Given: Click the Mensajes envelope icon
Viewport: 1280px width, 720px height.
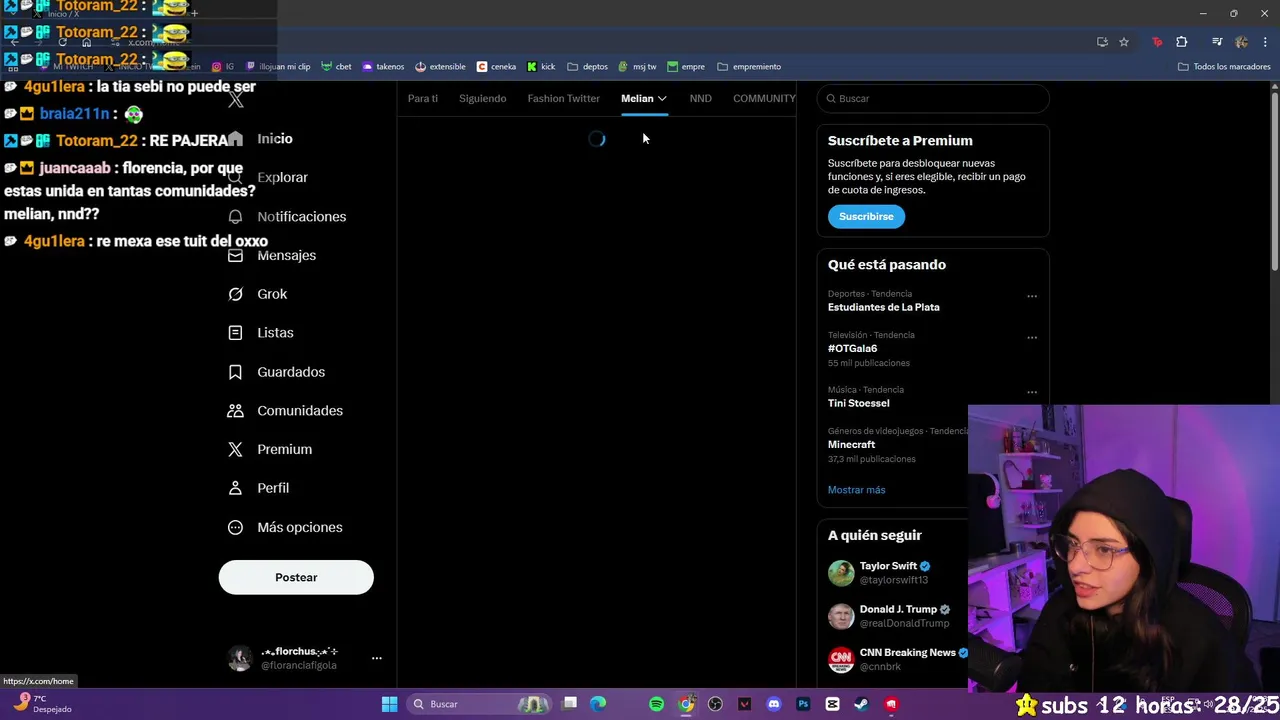Looking at the screenshot, I should pyautogui.click(x=235, y=255).
